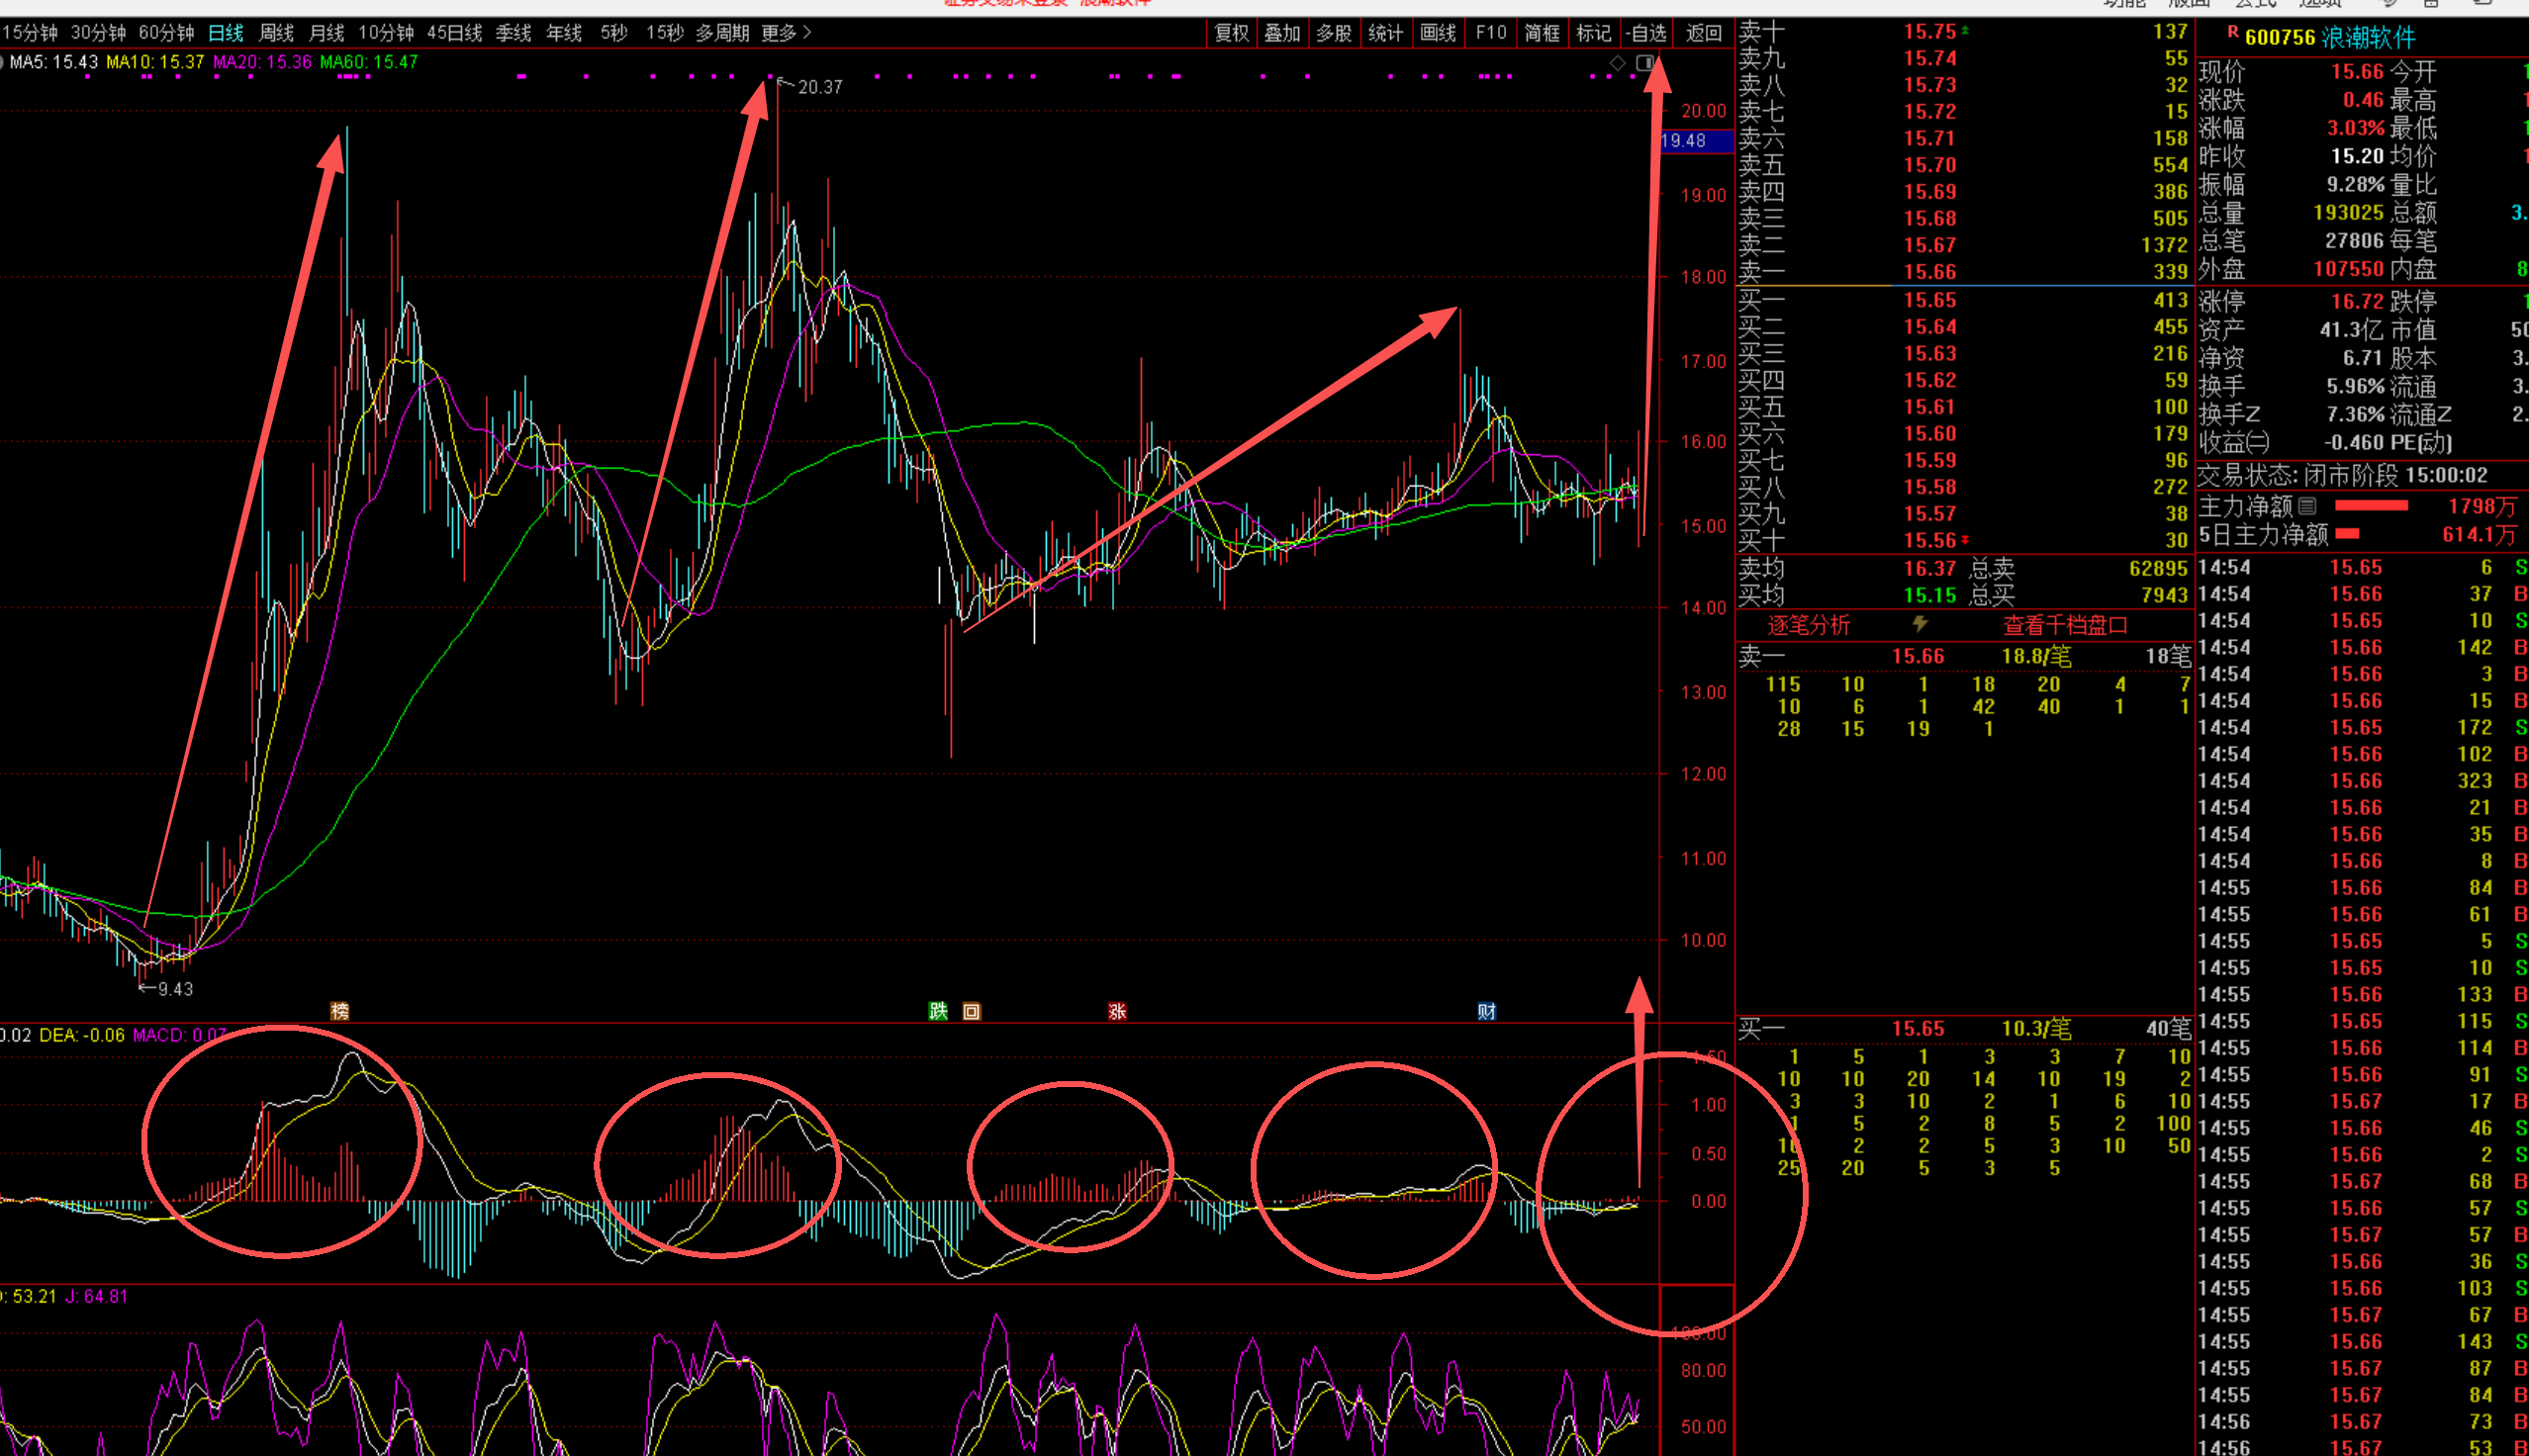
Task: Click the green 跌 event marker icon
Action: (x=937, y=1011)
